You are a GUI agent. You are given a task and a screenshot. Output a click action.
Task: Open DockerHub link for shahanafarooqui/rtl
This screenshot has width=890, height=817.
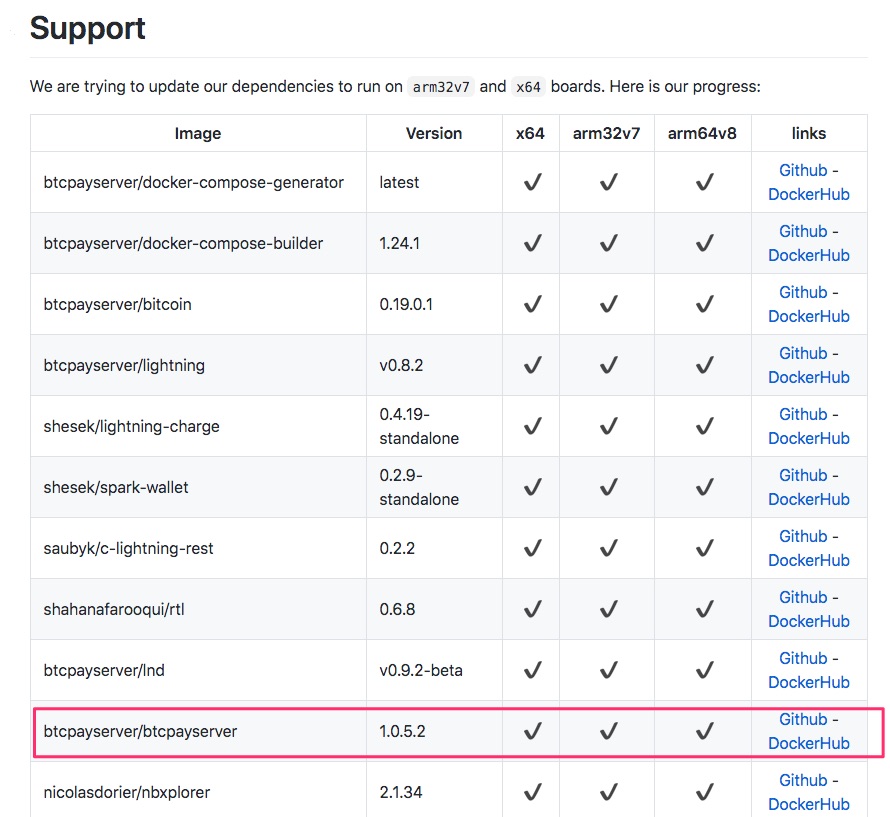(x=808, y=621)
